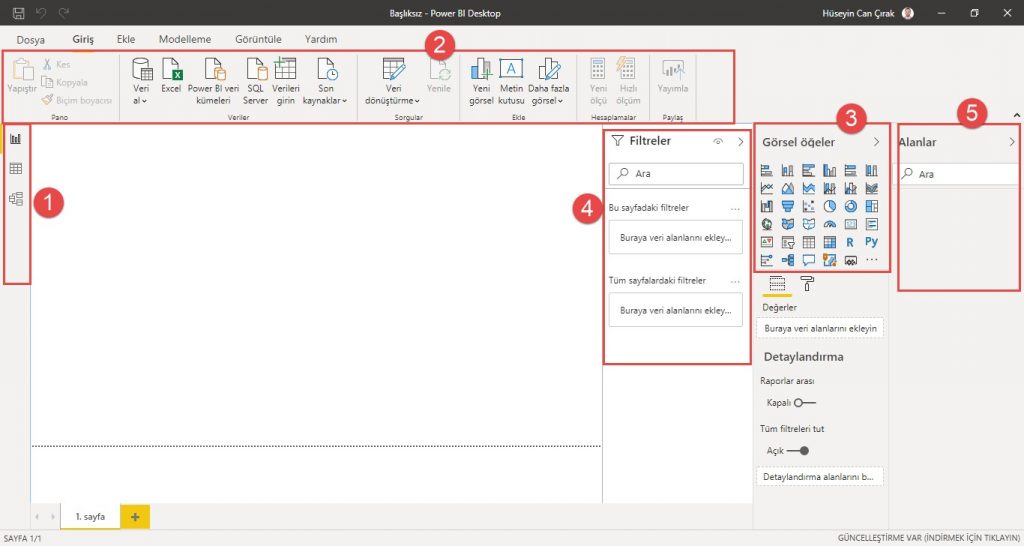Open the Data view table icon in sidebar
Screen dimensions: 1024x546
pyautogui.click(x=16, y=169)
